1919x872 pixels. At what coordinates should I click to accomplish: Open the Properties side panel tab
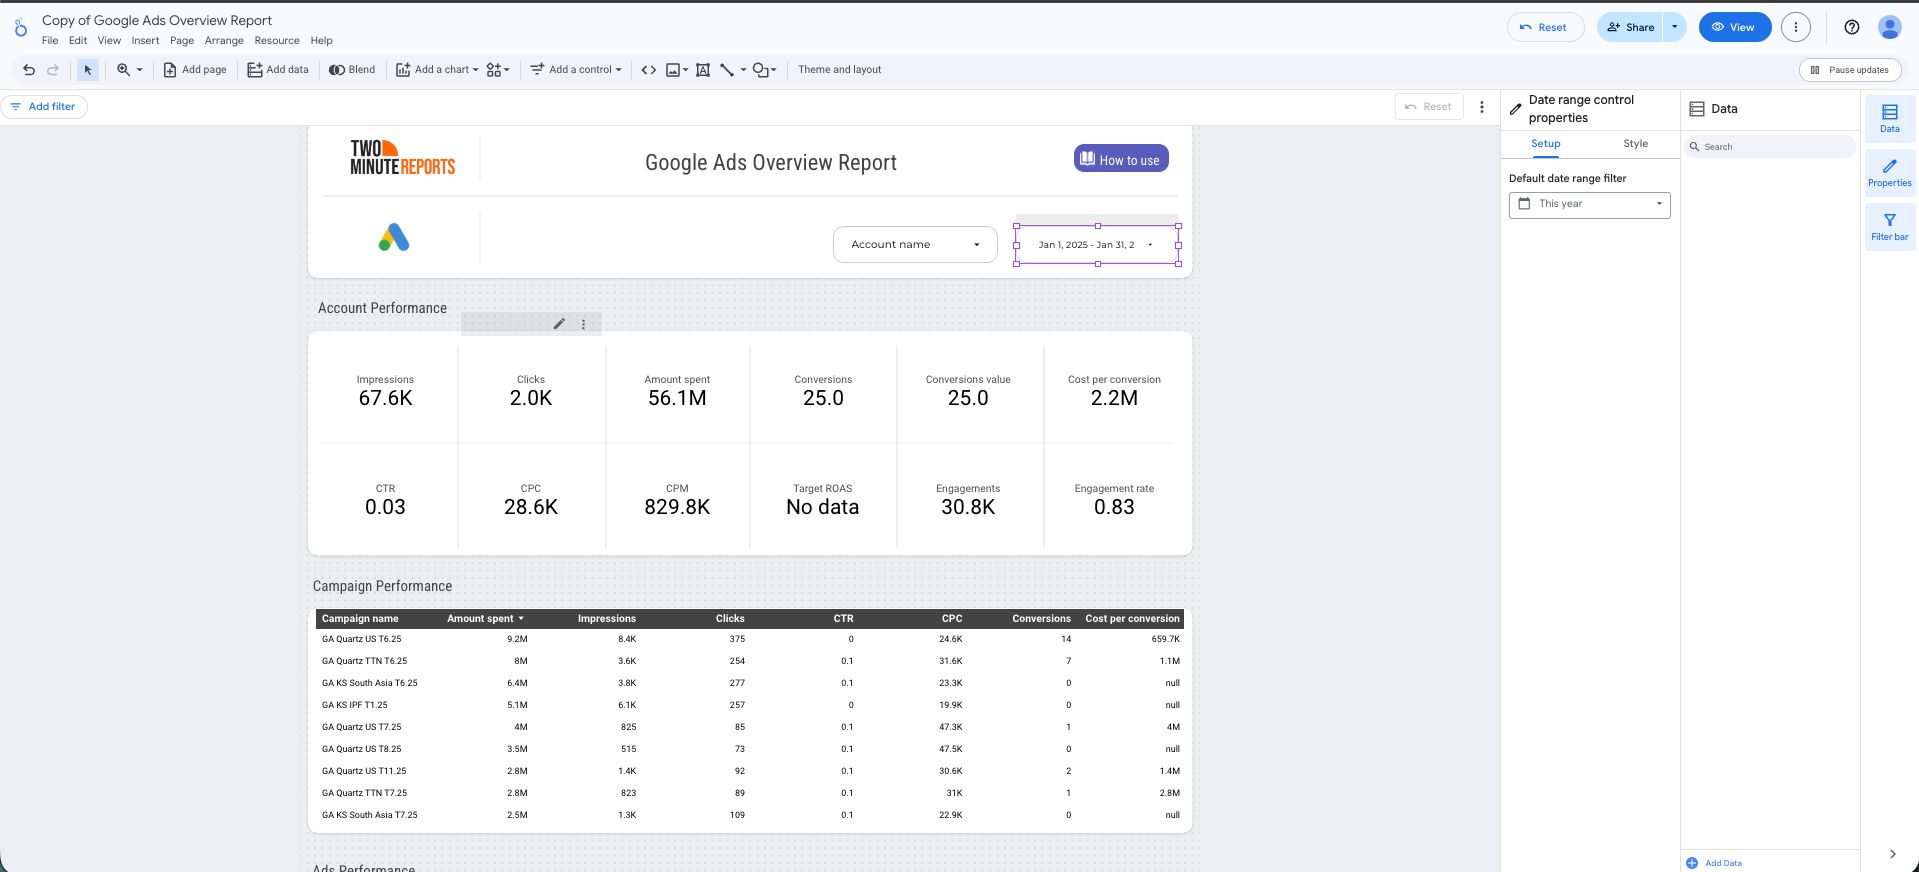(x=1889, y=172)
